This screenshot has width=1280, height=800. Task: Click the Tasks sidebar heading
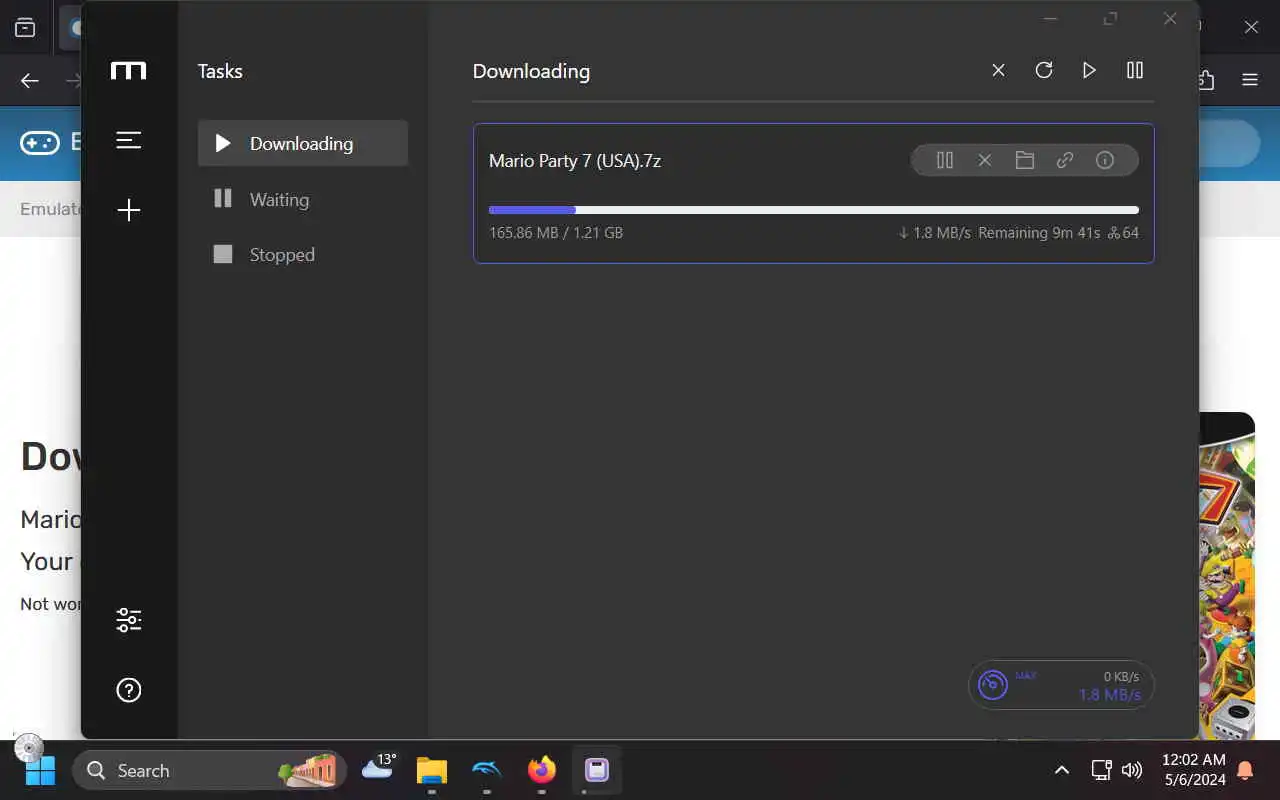(x=220, y=71)
